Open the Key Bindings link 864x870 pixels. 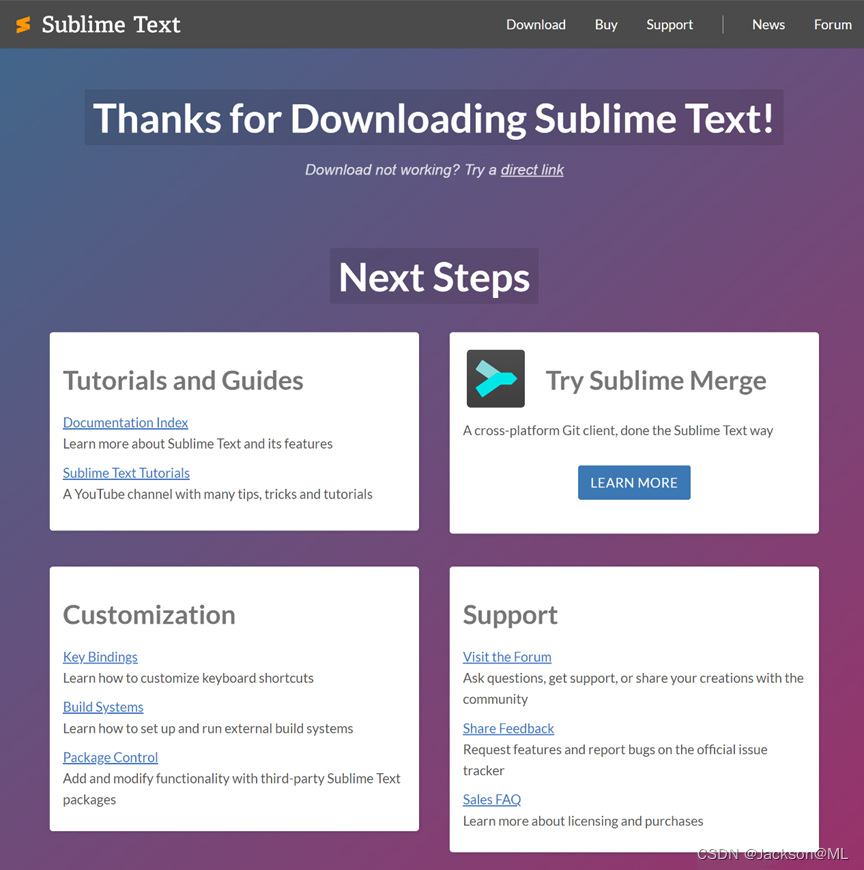click(x=100, y=657)
